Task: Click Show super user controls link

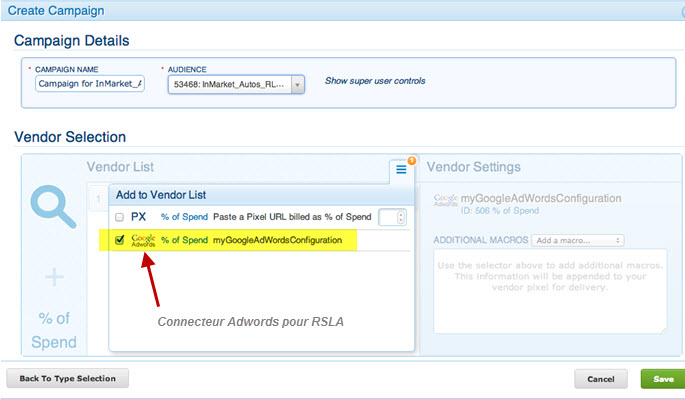Action: coord(375,81)
